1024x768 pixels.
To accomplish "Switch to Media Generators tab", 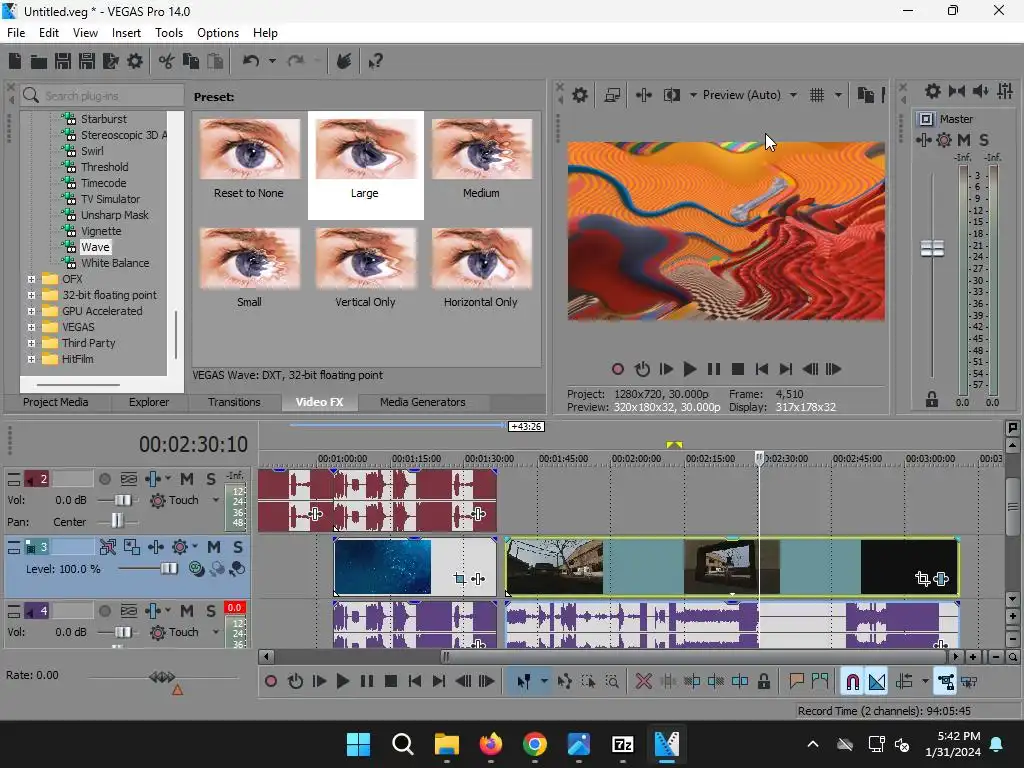I will pyautogui.click(x=423, y=402).
